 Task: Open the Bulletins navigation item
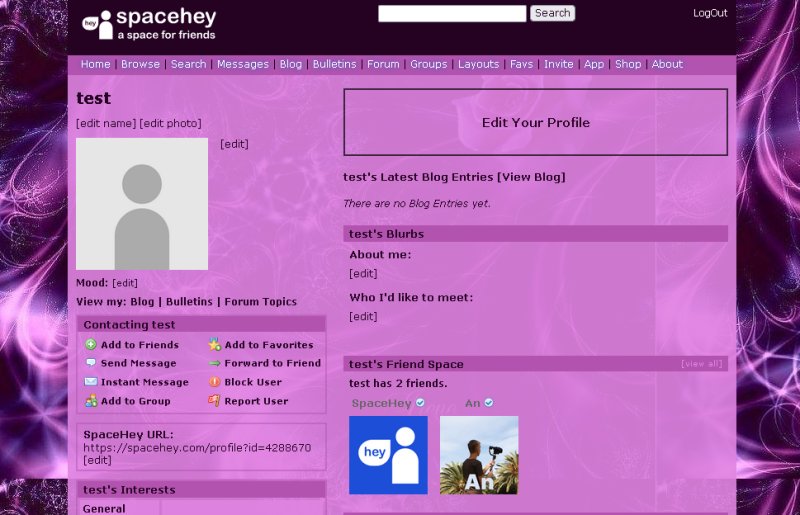[334, 64]
